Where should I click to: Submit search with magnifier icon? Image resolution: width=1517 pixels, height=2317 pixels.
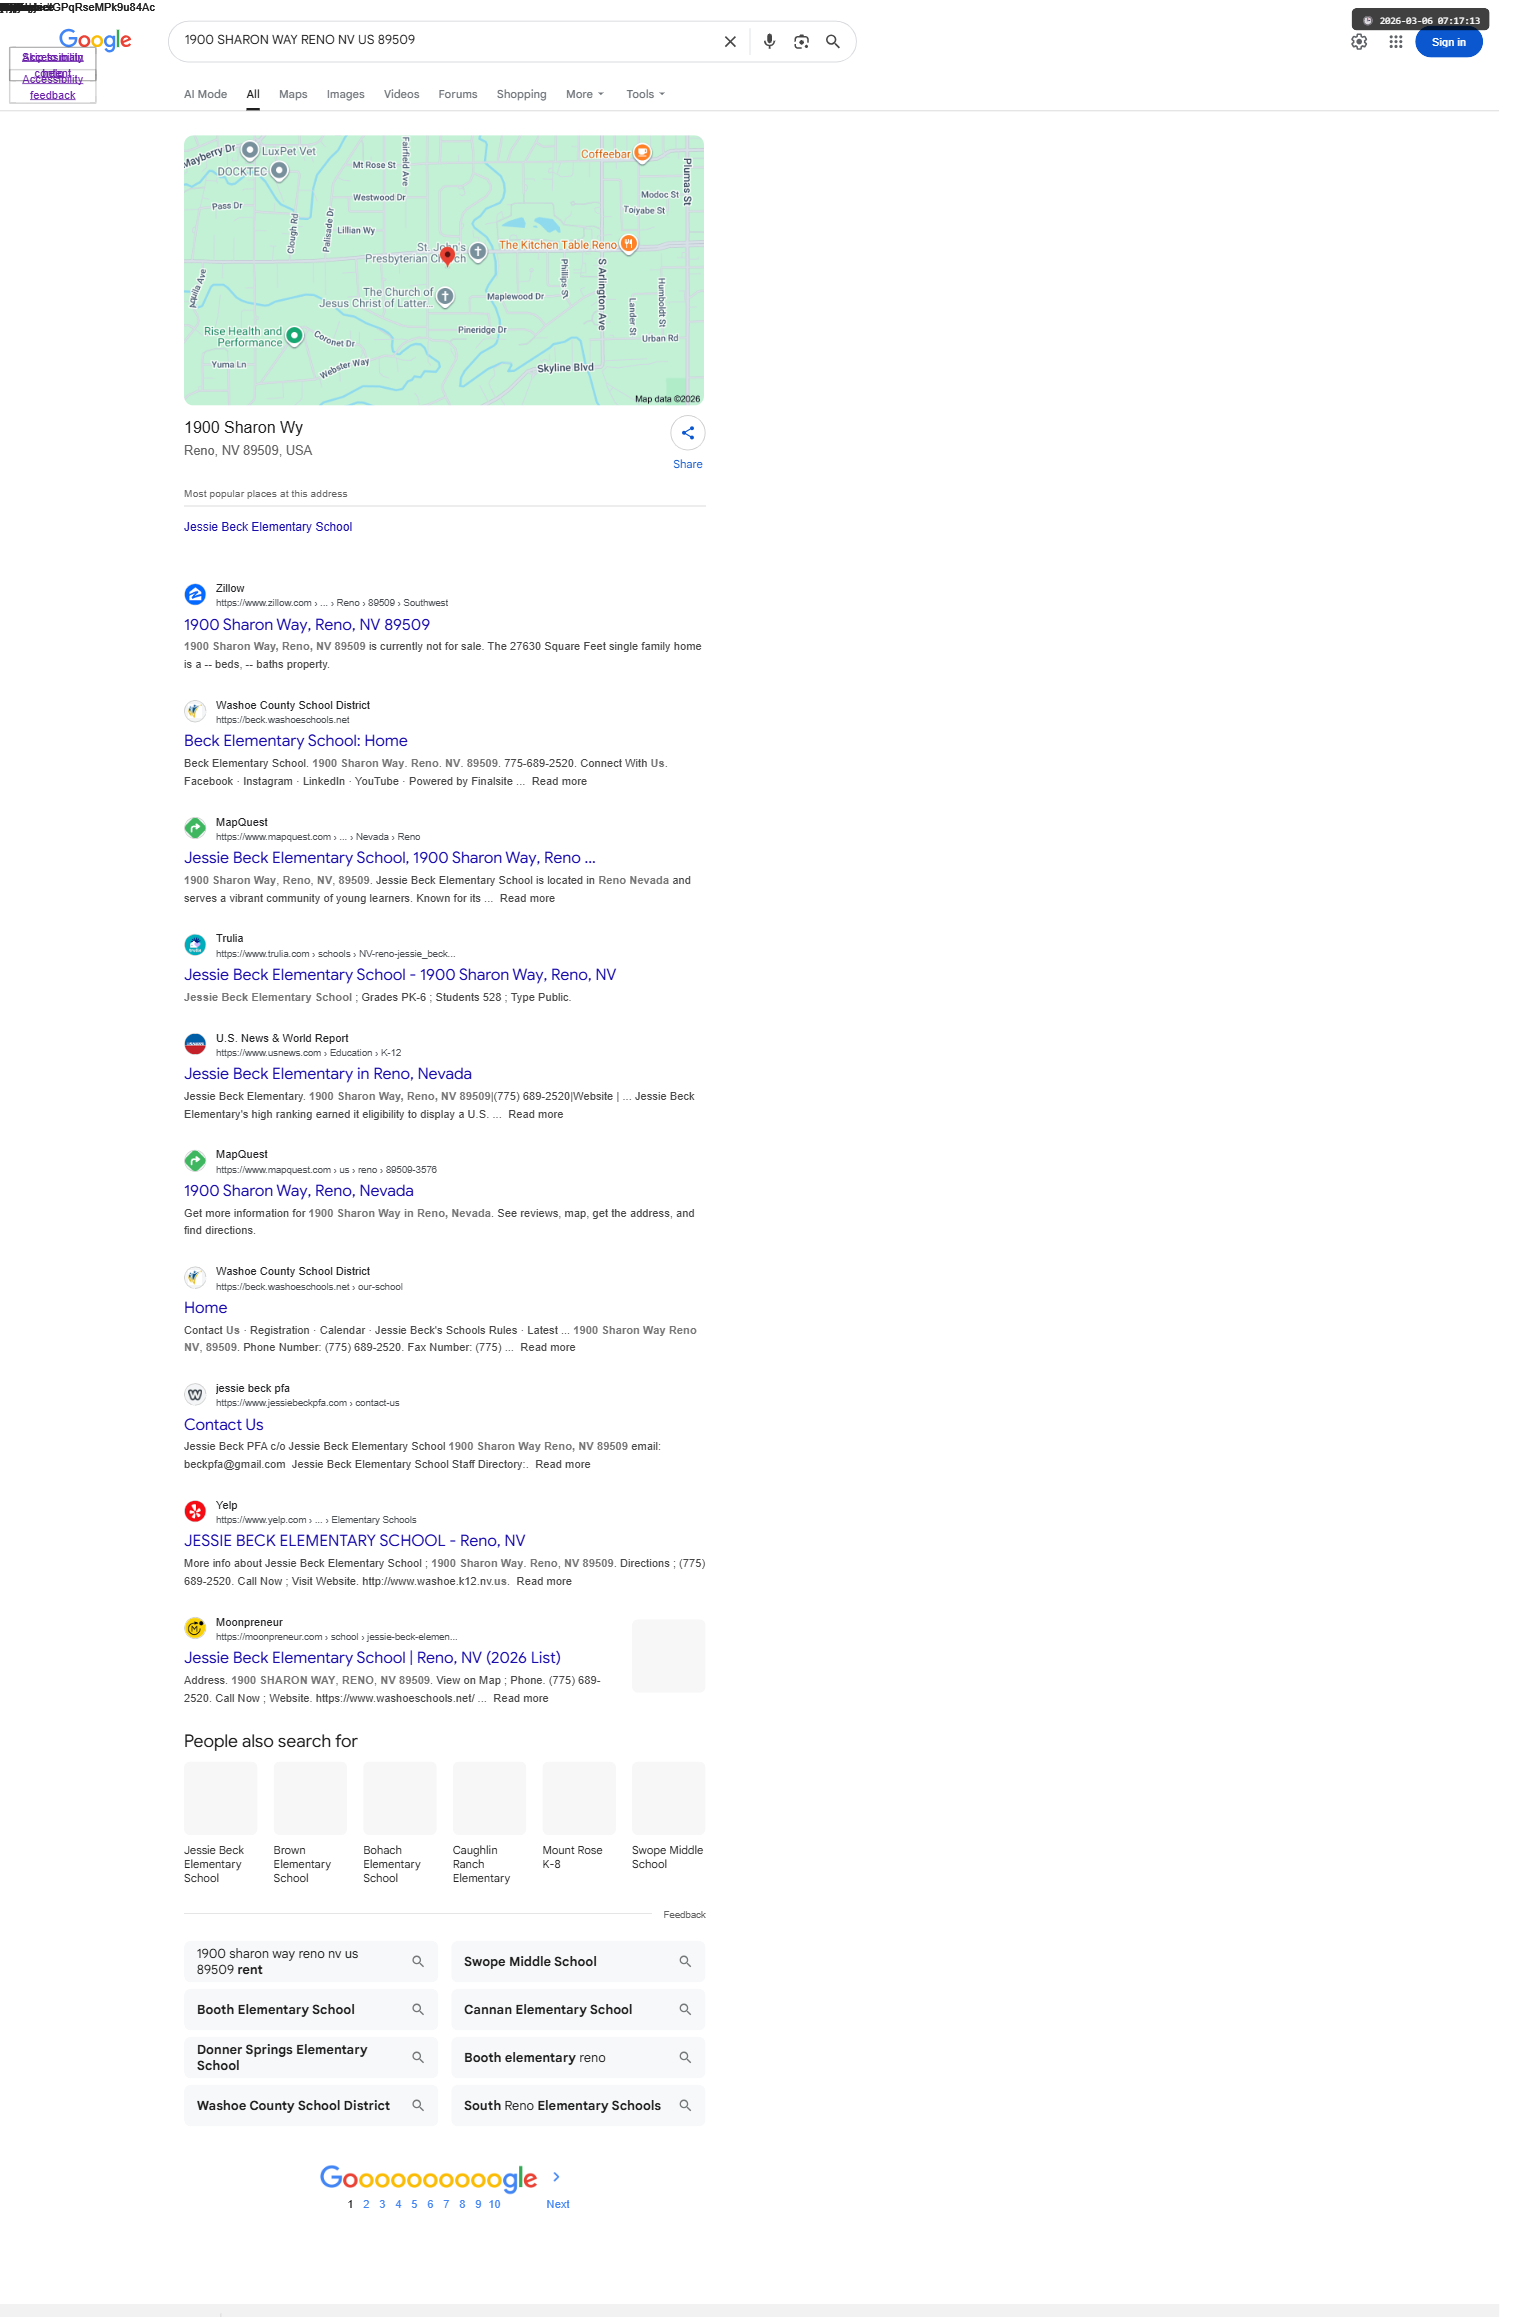pos(832,42)
